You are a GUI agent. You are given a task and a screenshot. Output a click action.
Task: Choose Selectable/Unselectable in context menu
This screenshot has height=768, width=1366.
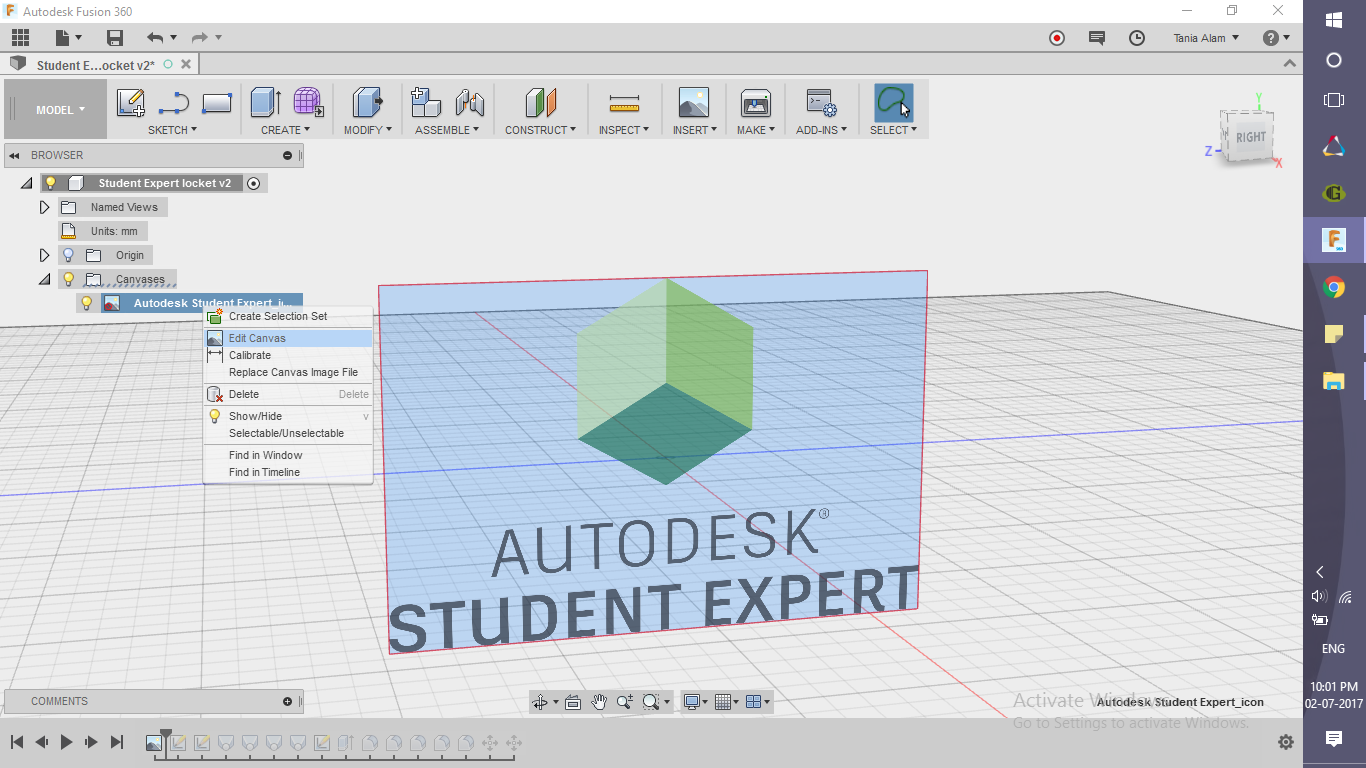point(288,433)
